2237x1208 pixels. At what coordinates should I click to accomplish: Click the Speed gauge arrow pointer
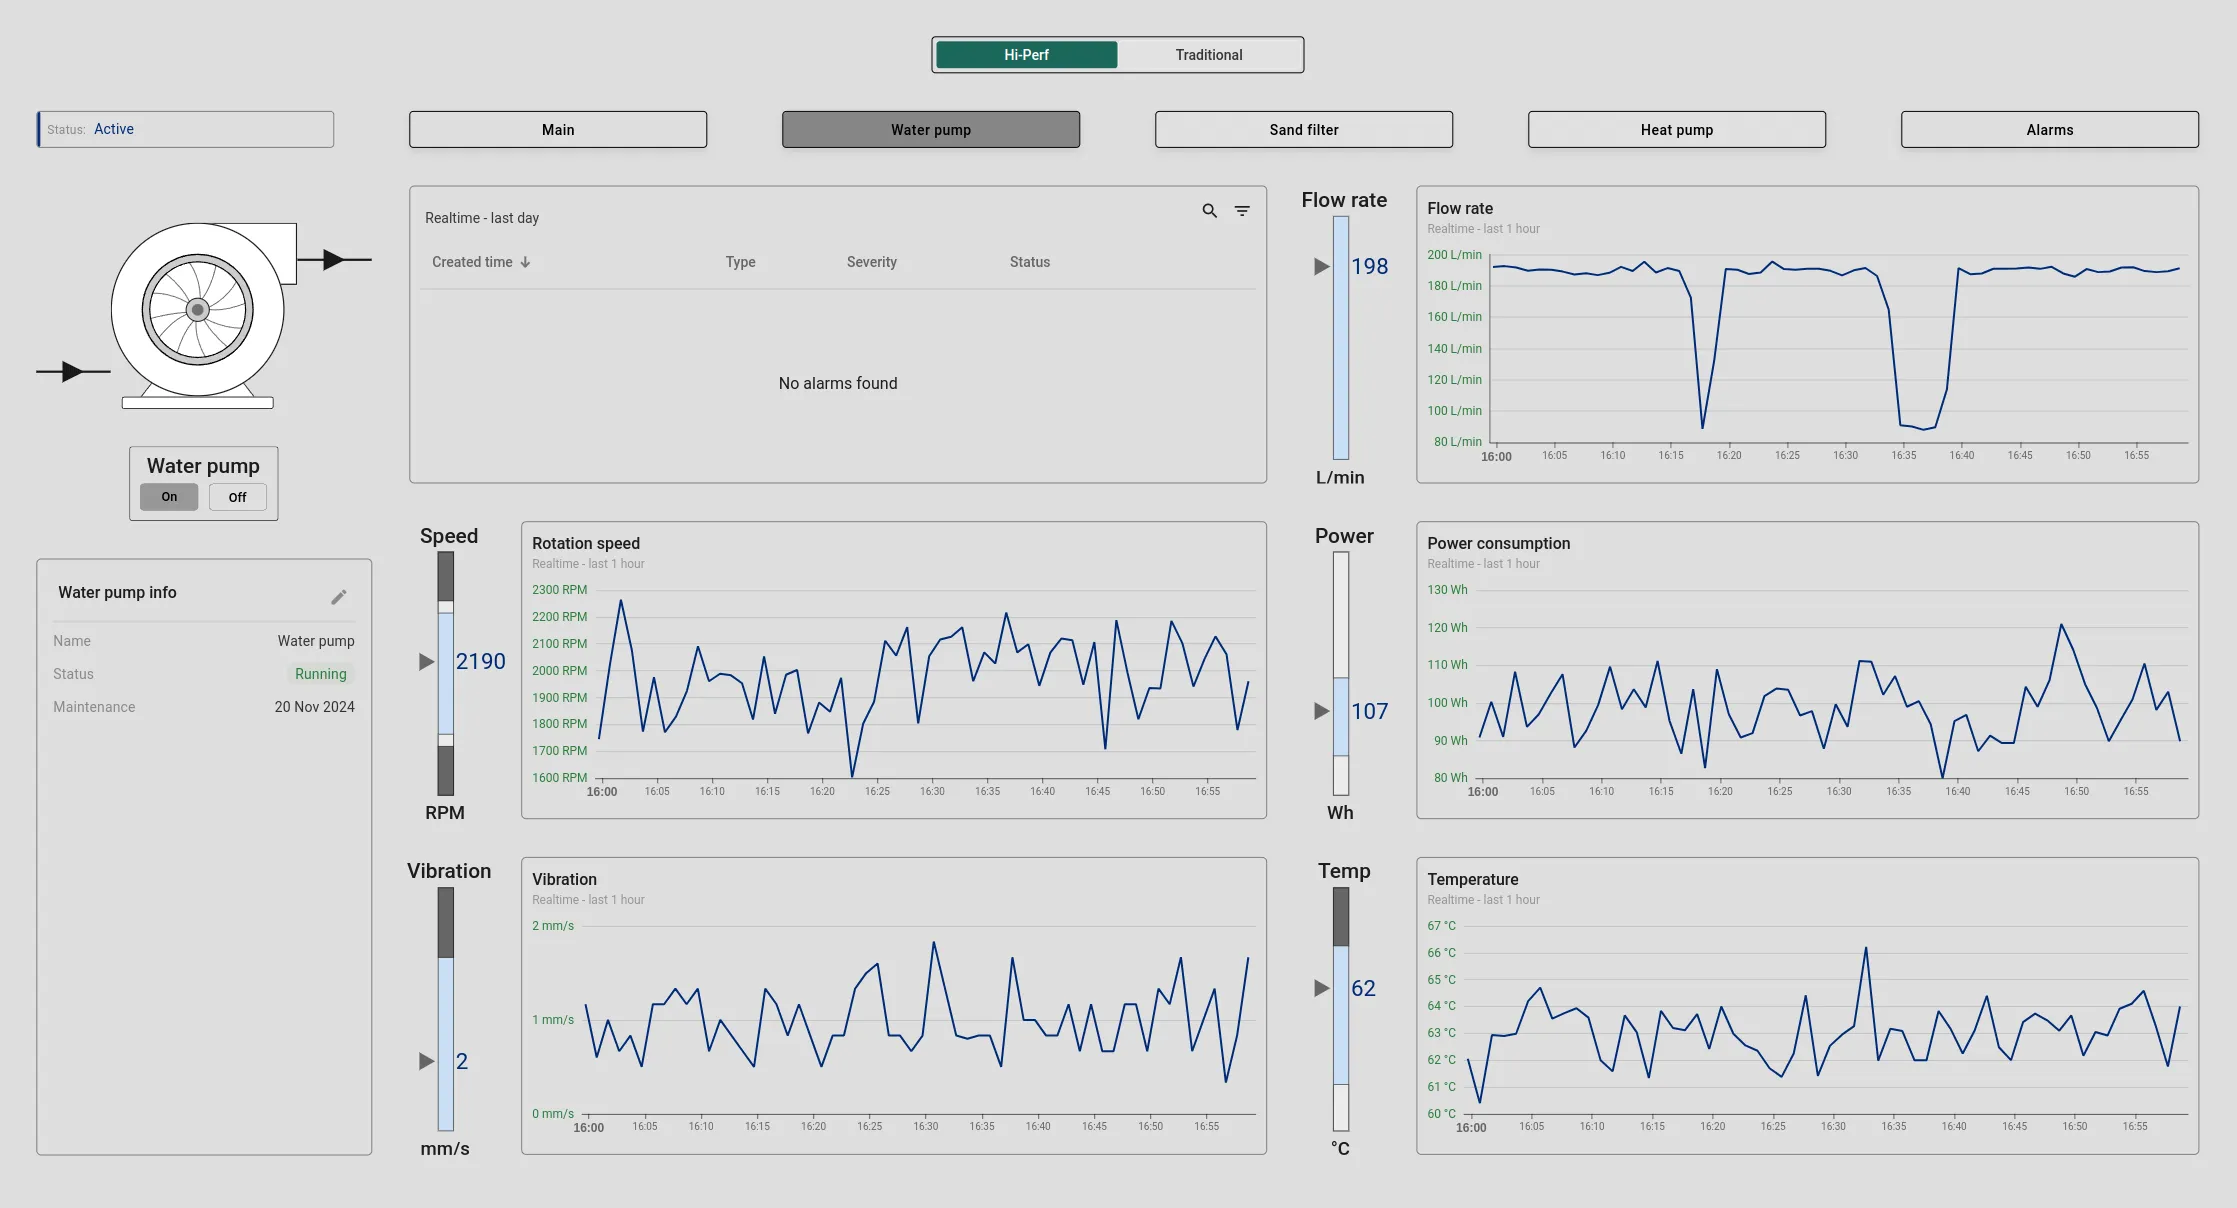click(x=426, y=661)
